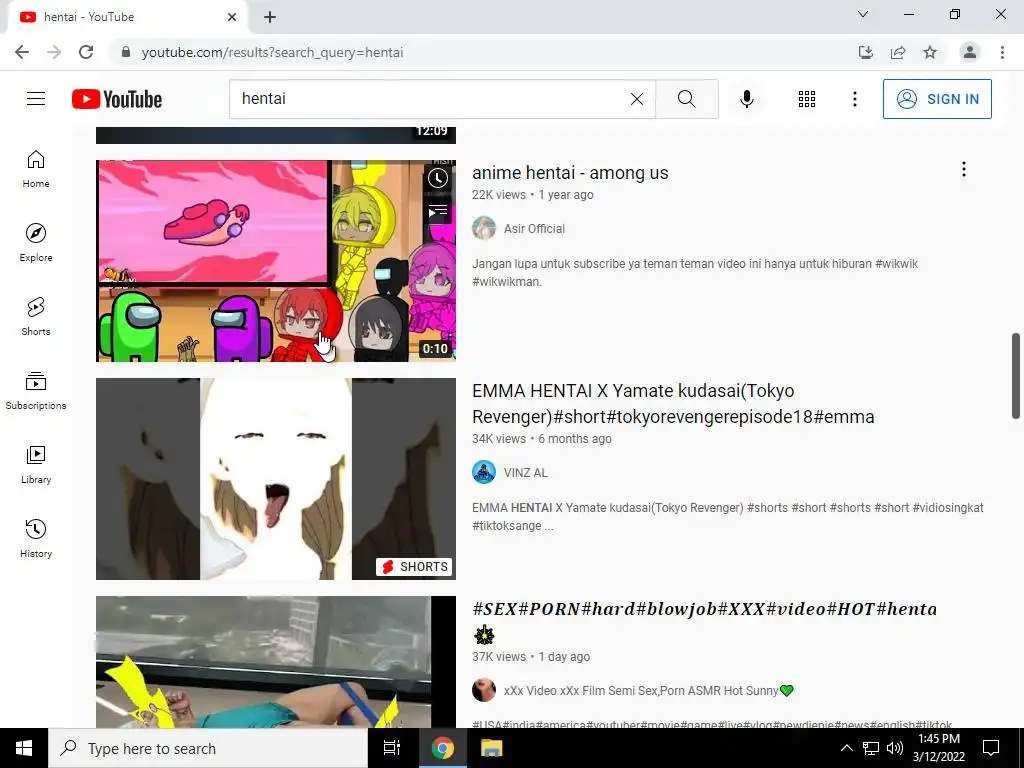The height and width of the screenshot is (768, 1024).
Task: Open the Chrome profile icon
Action: [970, 52]
